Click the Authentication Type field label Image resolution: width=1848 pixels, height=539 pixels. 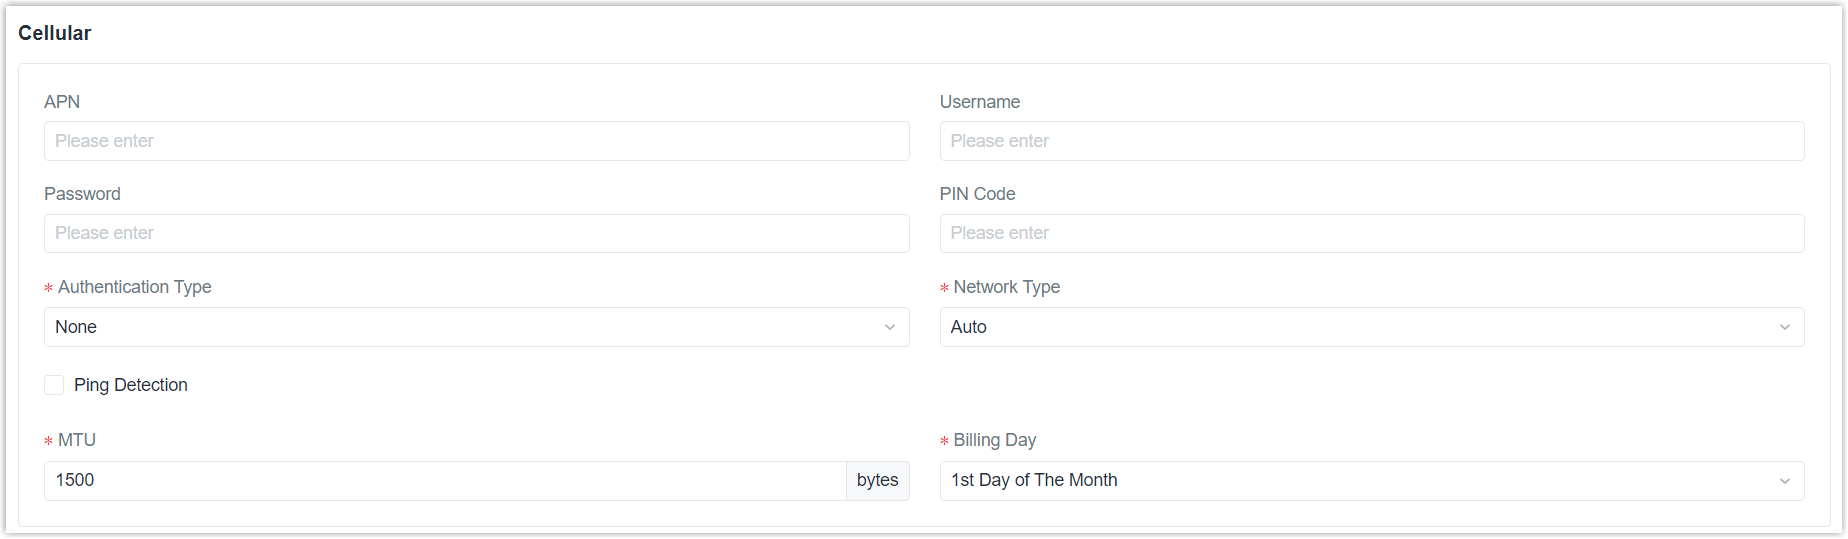click(135, 287)
